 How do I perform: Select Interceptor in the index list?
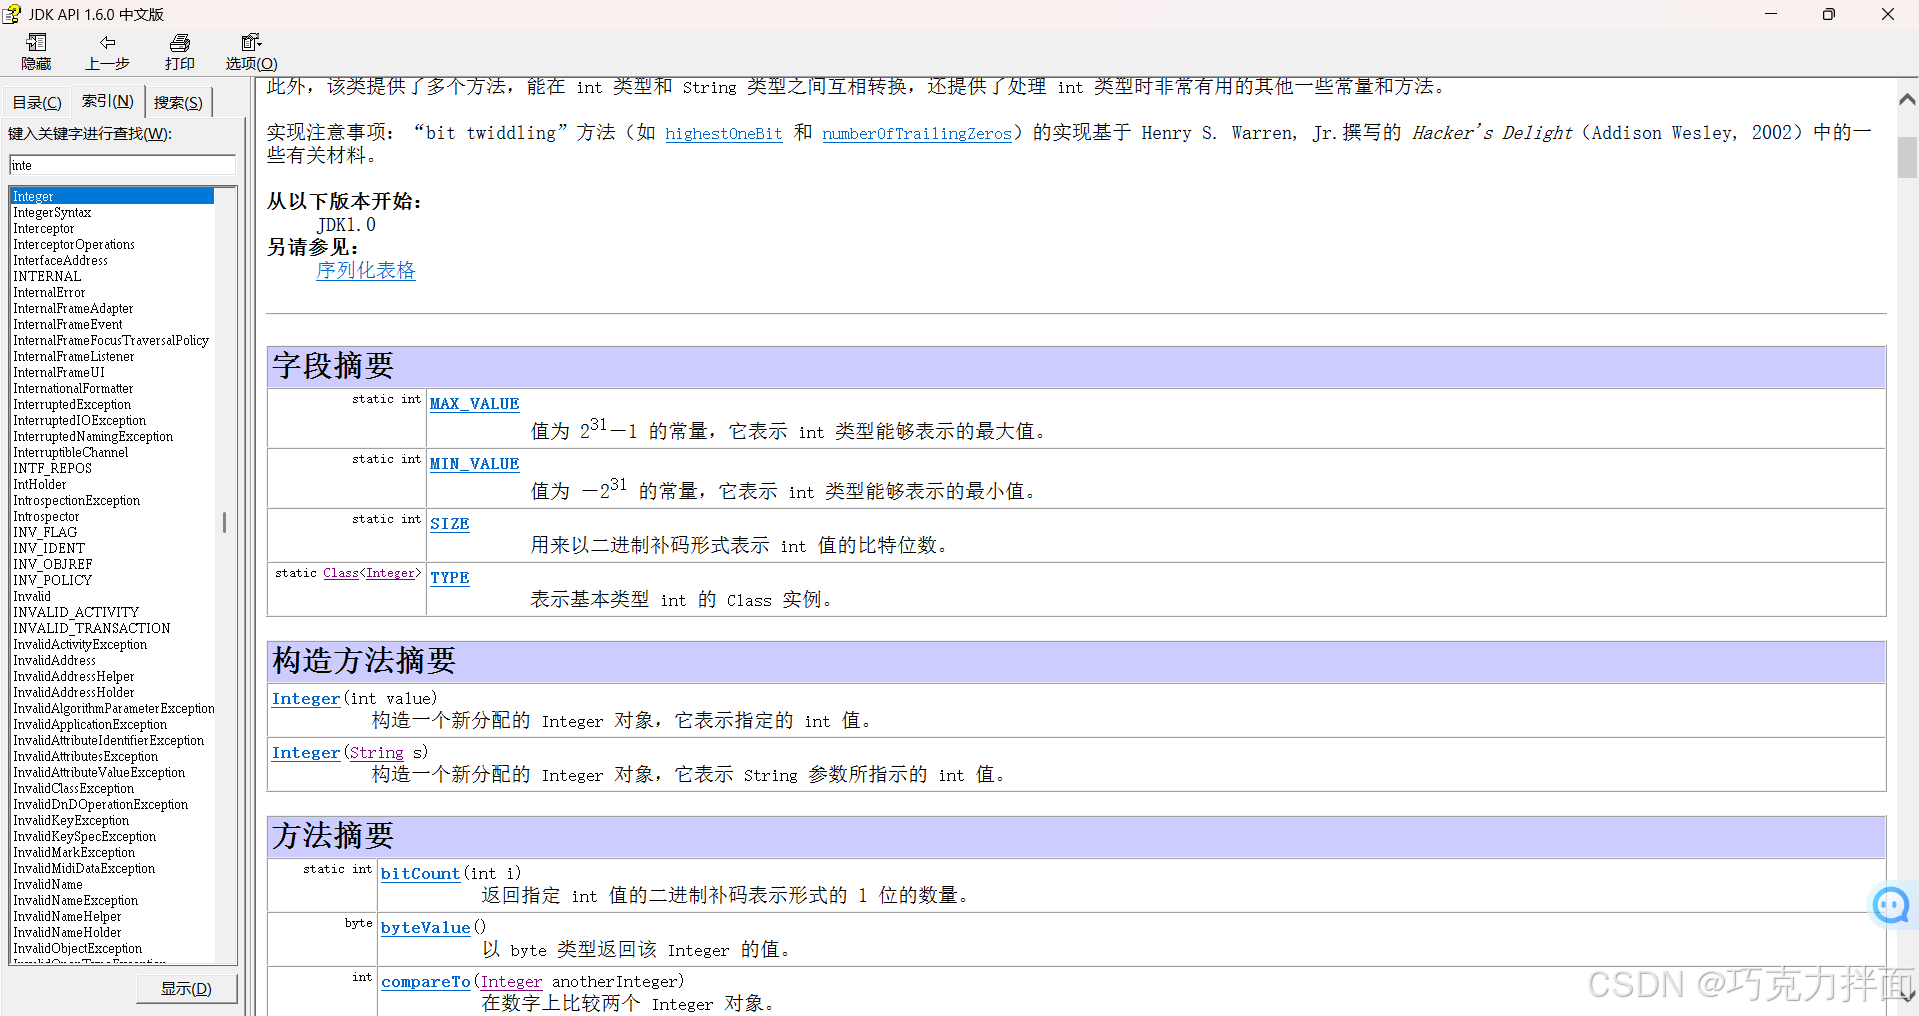coord(43,228)
